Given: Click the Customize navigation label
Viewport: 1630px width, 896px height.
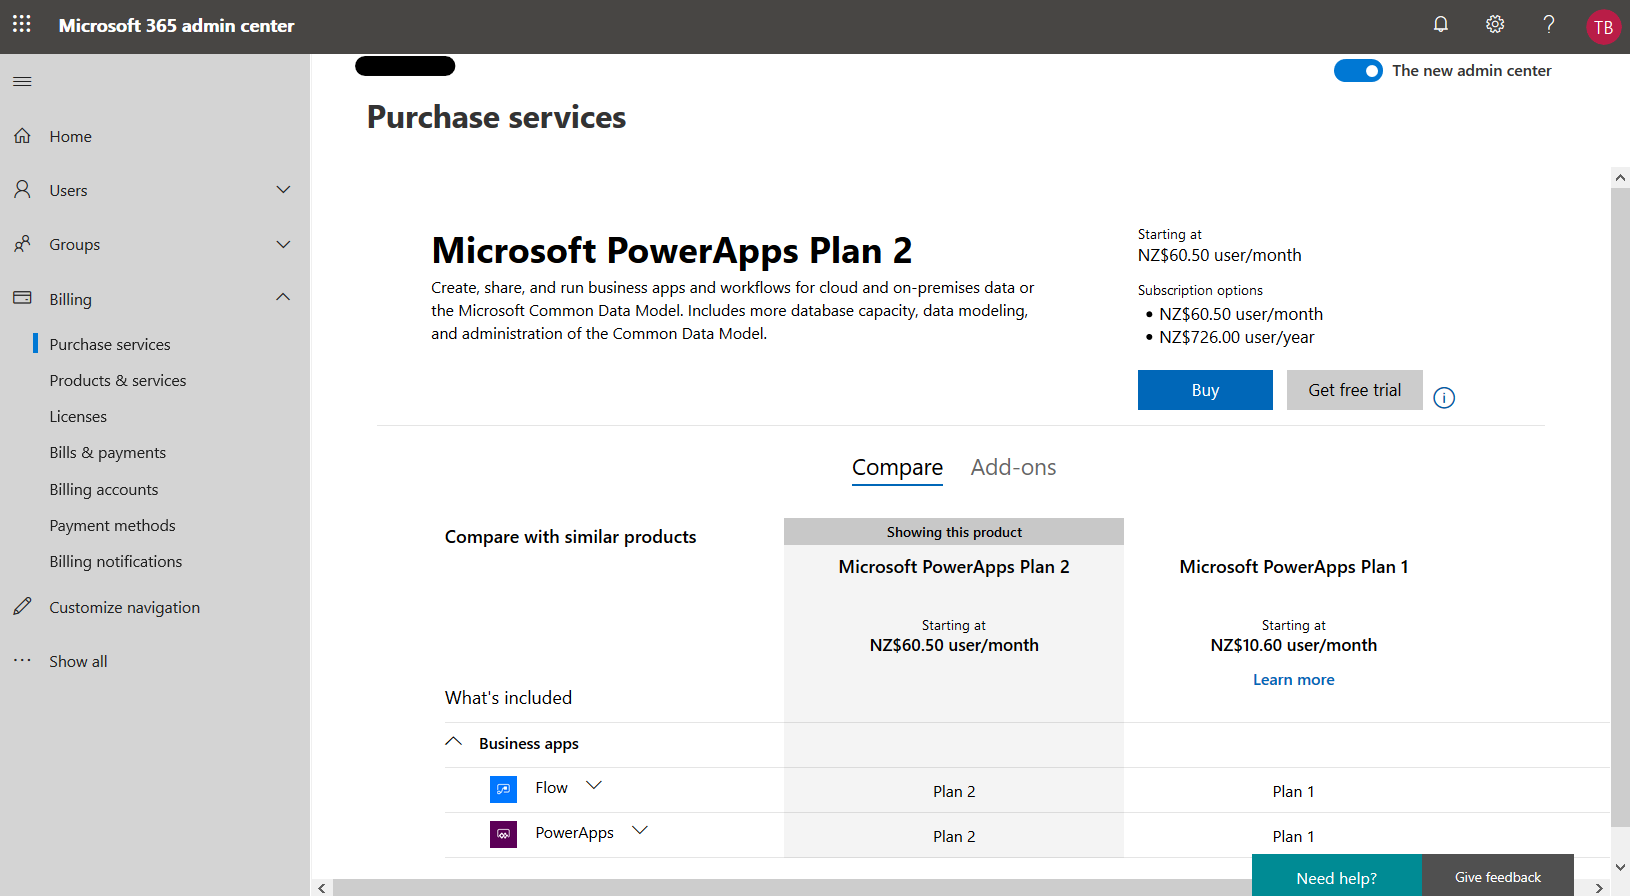Looking at the screenshot, I should (125, 607).
